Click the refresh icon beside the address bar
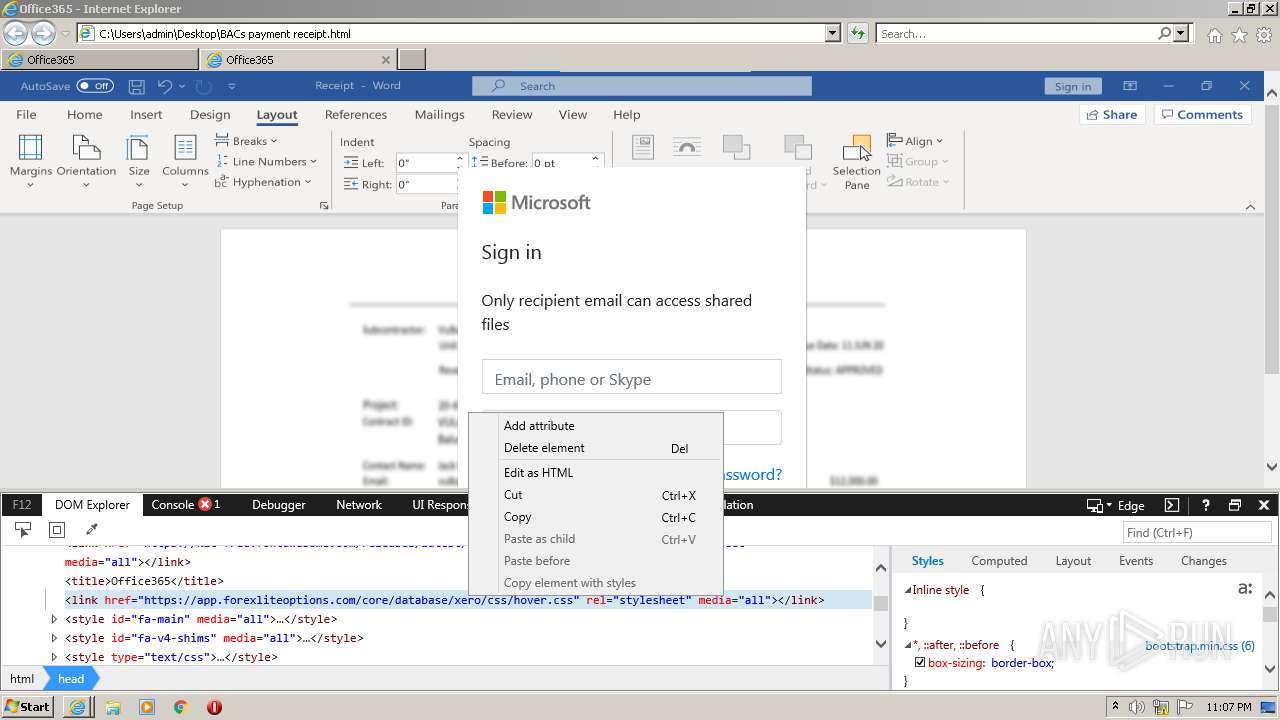This screenshot has width=1280, height=720. click(857, 33)
